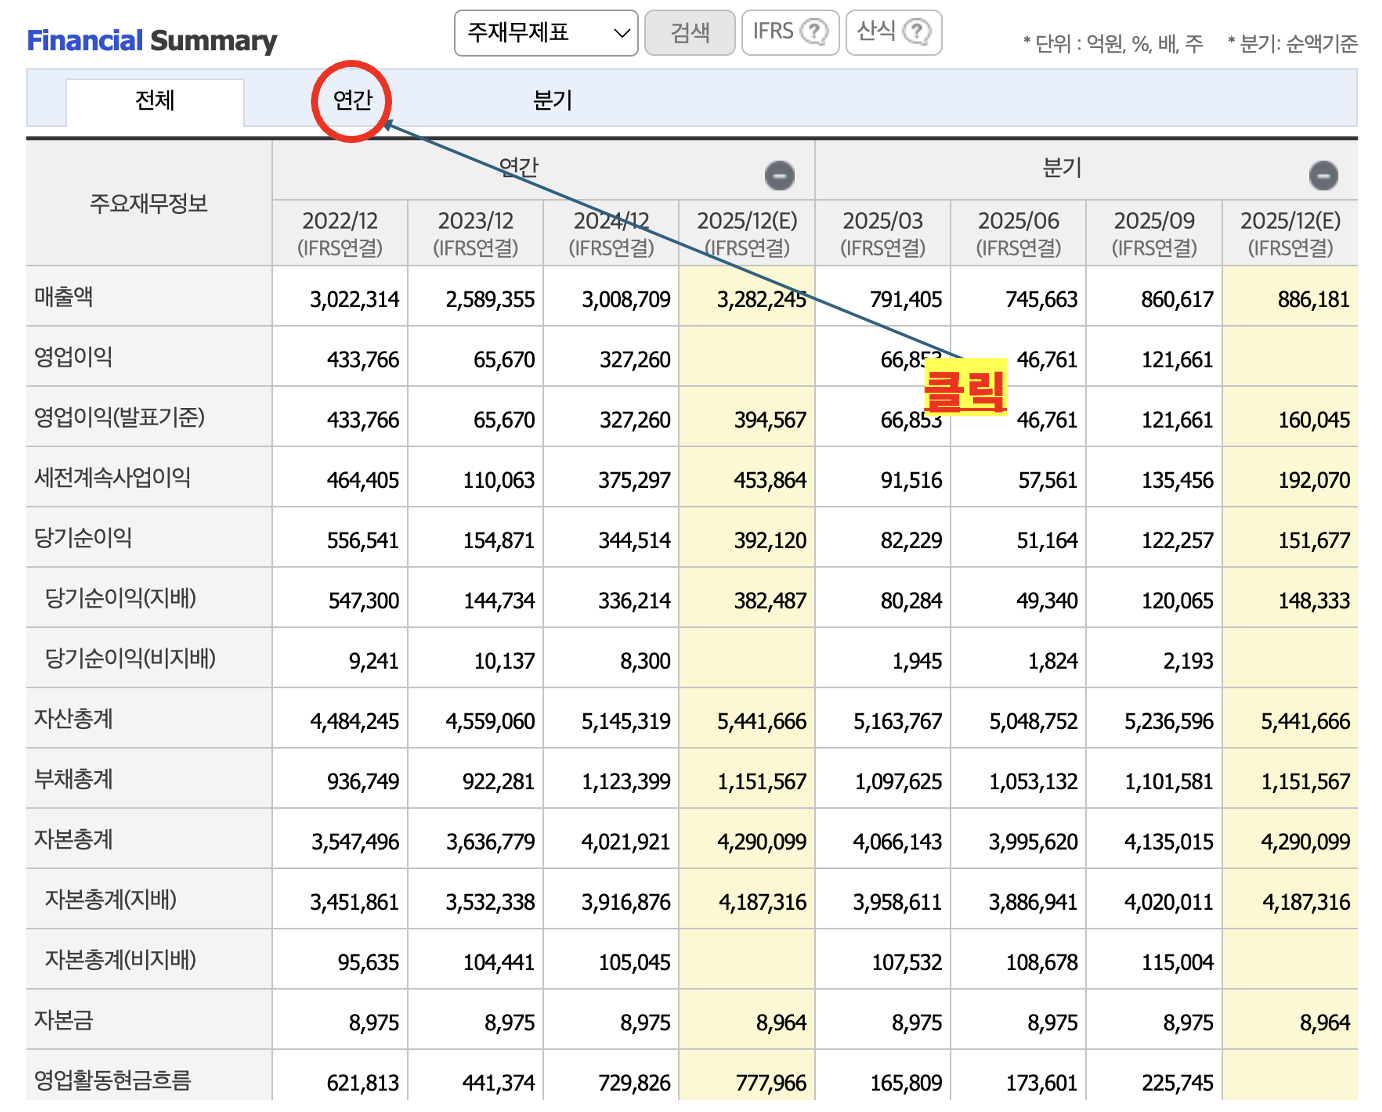Click the 검색 search button
Viewport: 1382px width, 1112px height.
tap(690, 33)
